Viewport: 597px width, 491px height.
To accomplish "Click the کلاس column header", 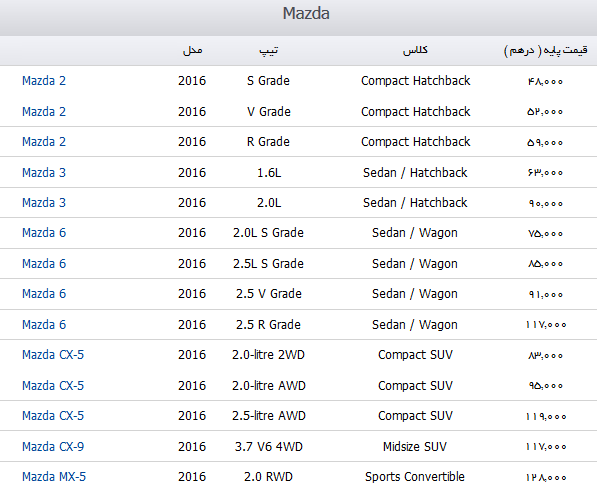I will pyautogui.click(x=415, y=50).
